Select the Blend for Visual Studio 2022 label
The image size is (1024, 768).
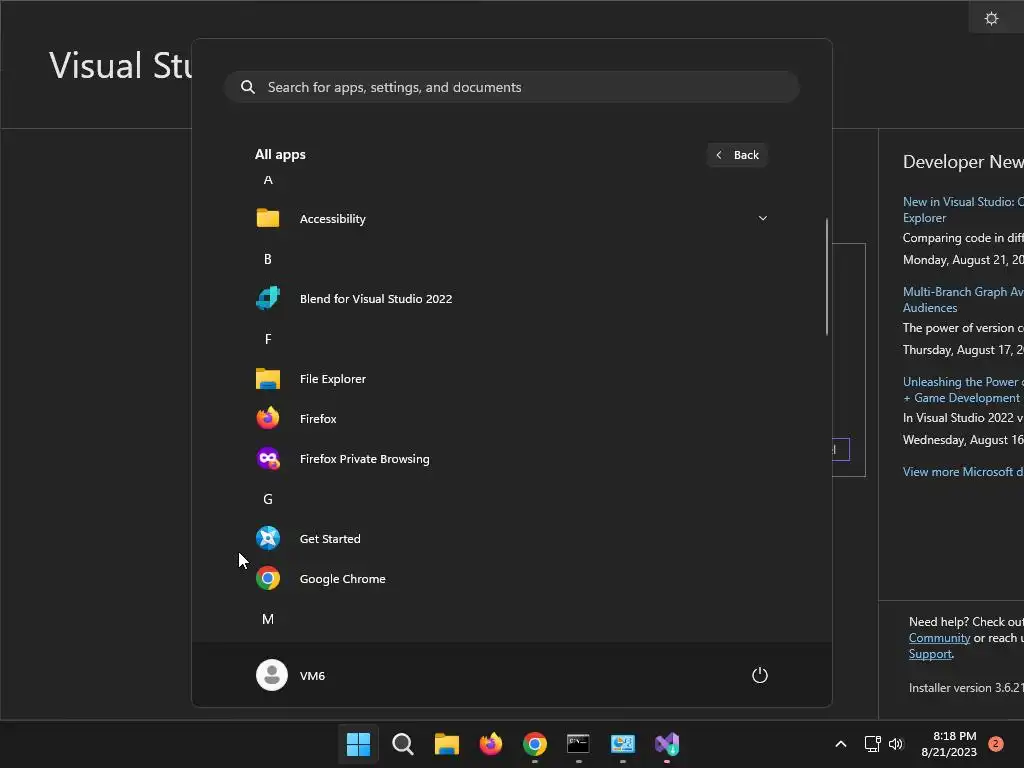click(x=376, y=298)
